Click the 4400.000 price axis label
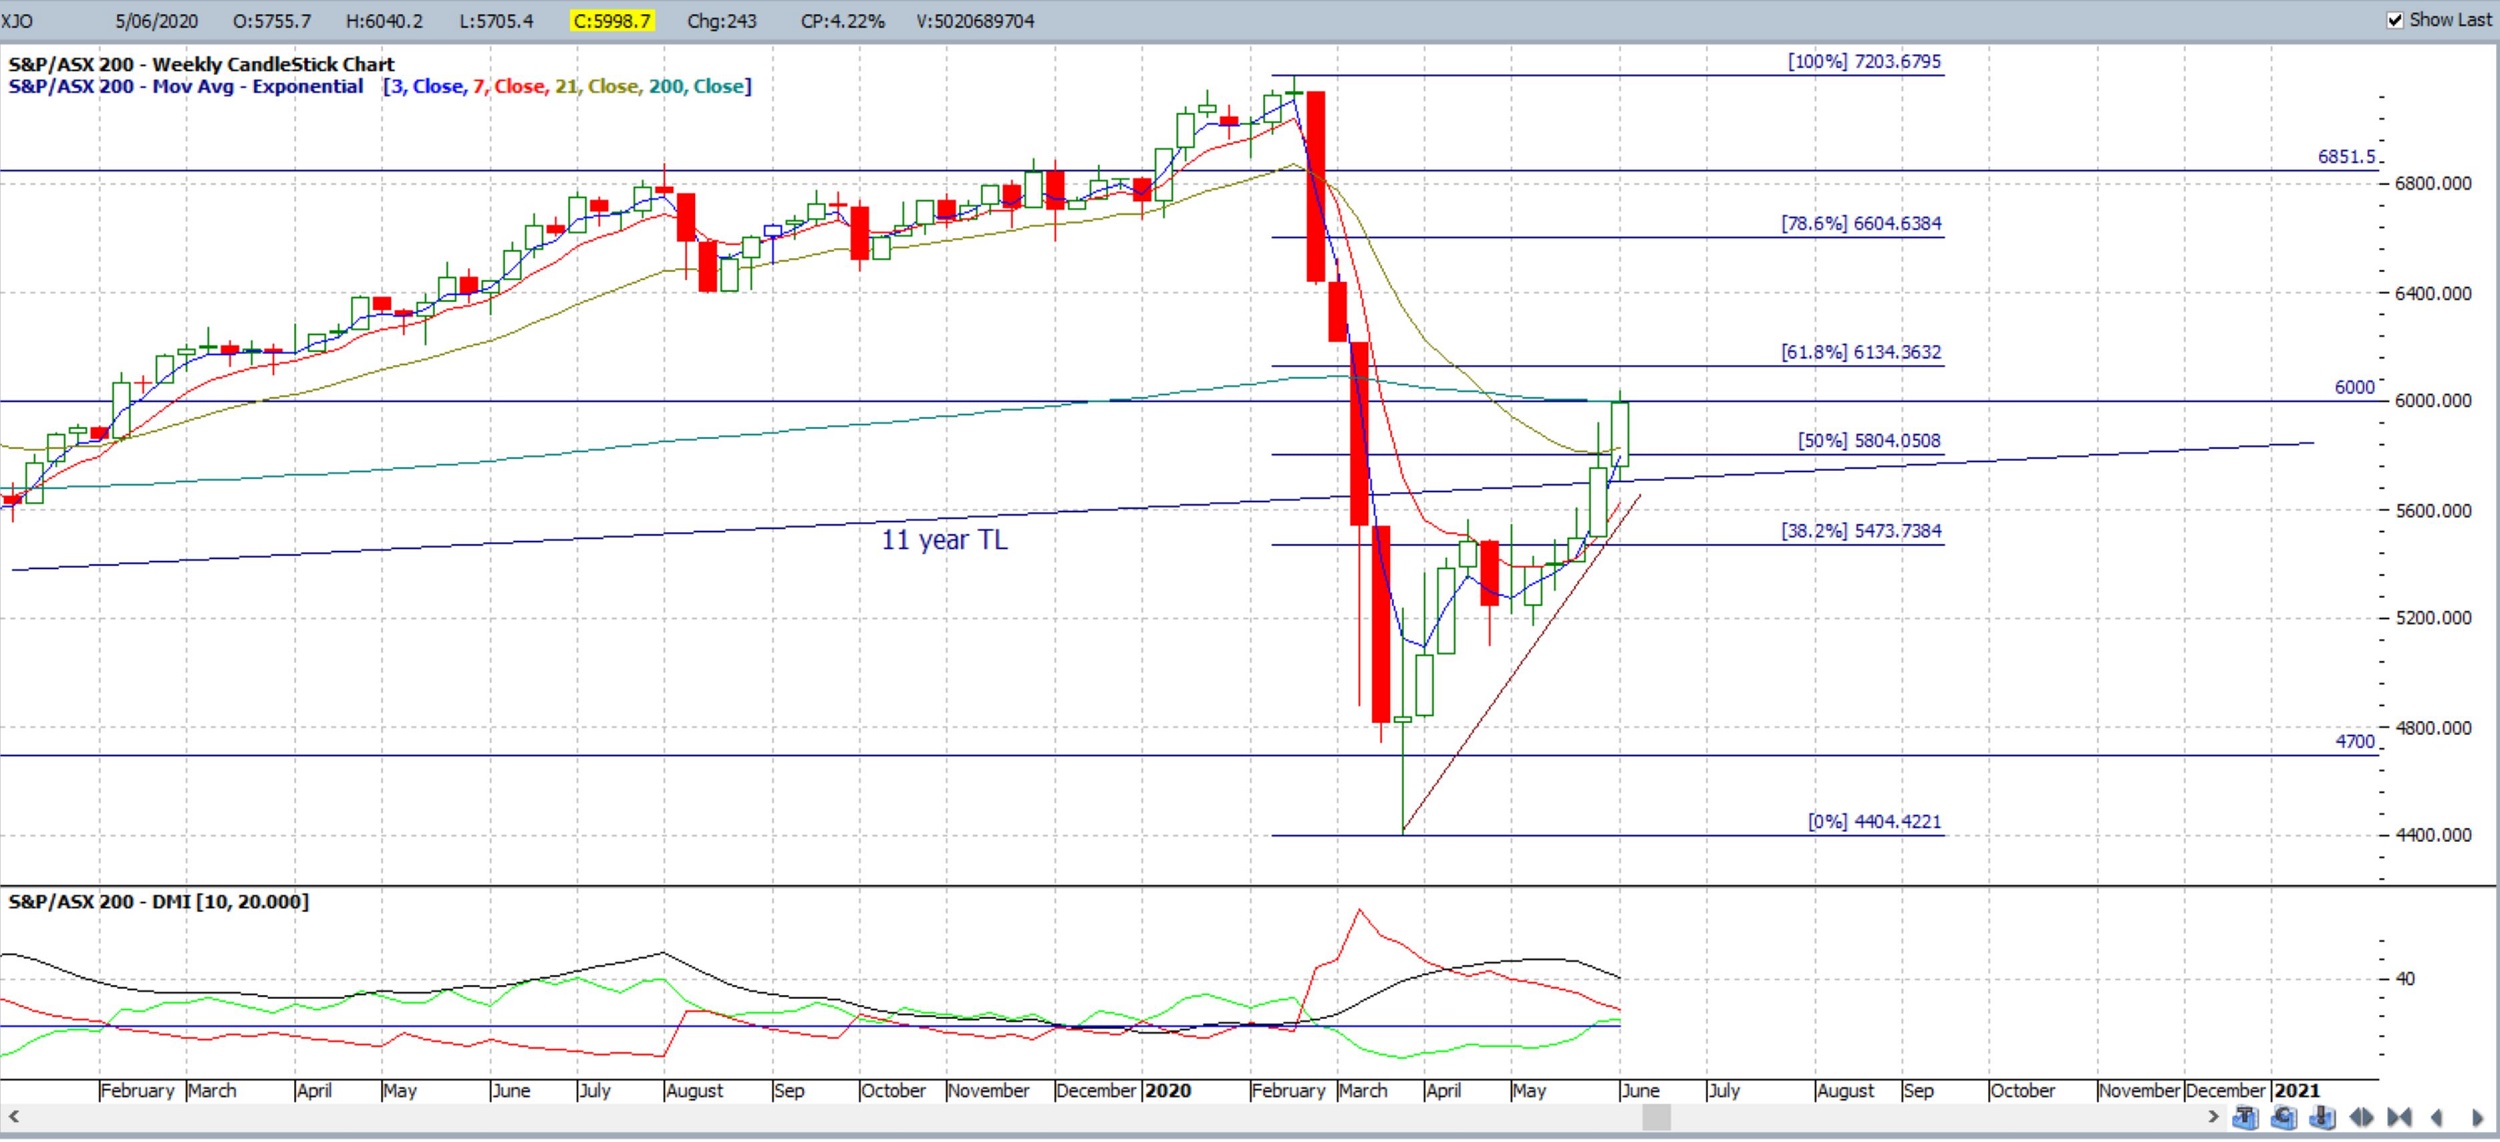This screenshot has height=1142, width=2500. click(2433, 835)
